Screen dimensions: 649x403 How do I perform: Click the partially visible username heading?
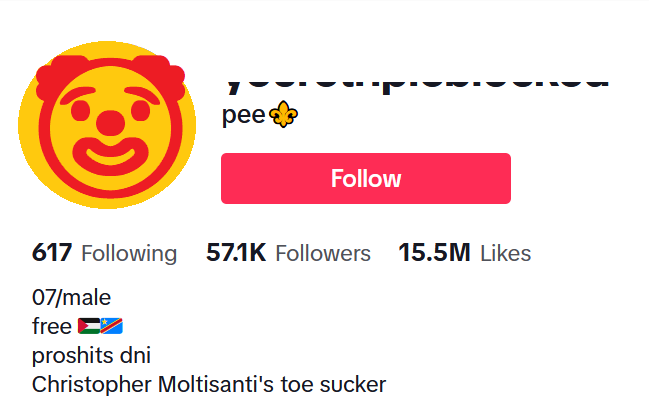coord(414,78)
